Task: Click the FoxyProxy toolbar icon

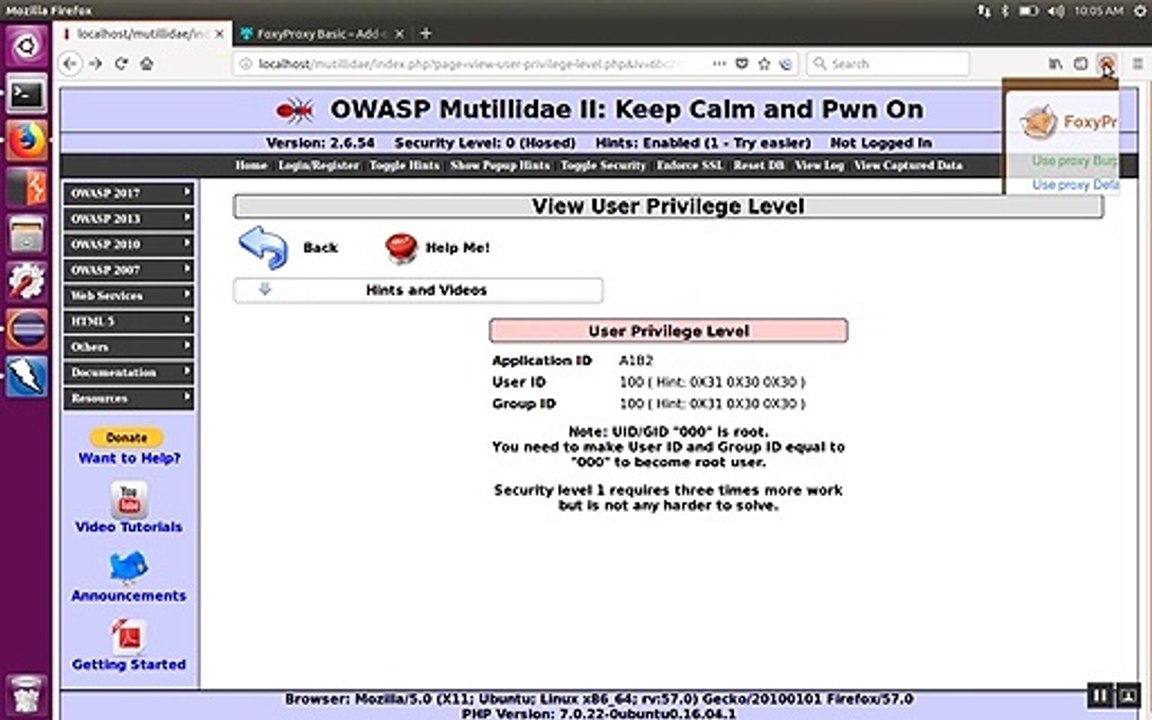Action: click(x=1106, y=64)
